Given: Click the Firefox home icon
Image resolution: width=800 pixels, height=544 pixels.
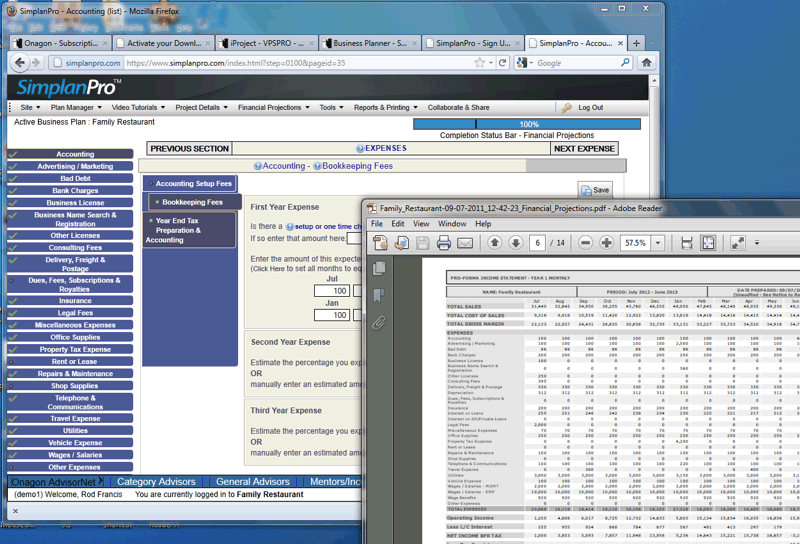Looking at the screenshot, I should tap(646, 62).
